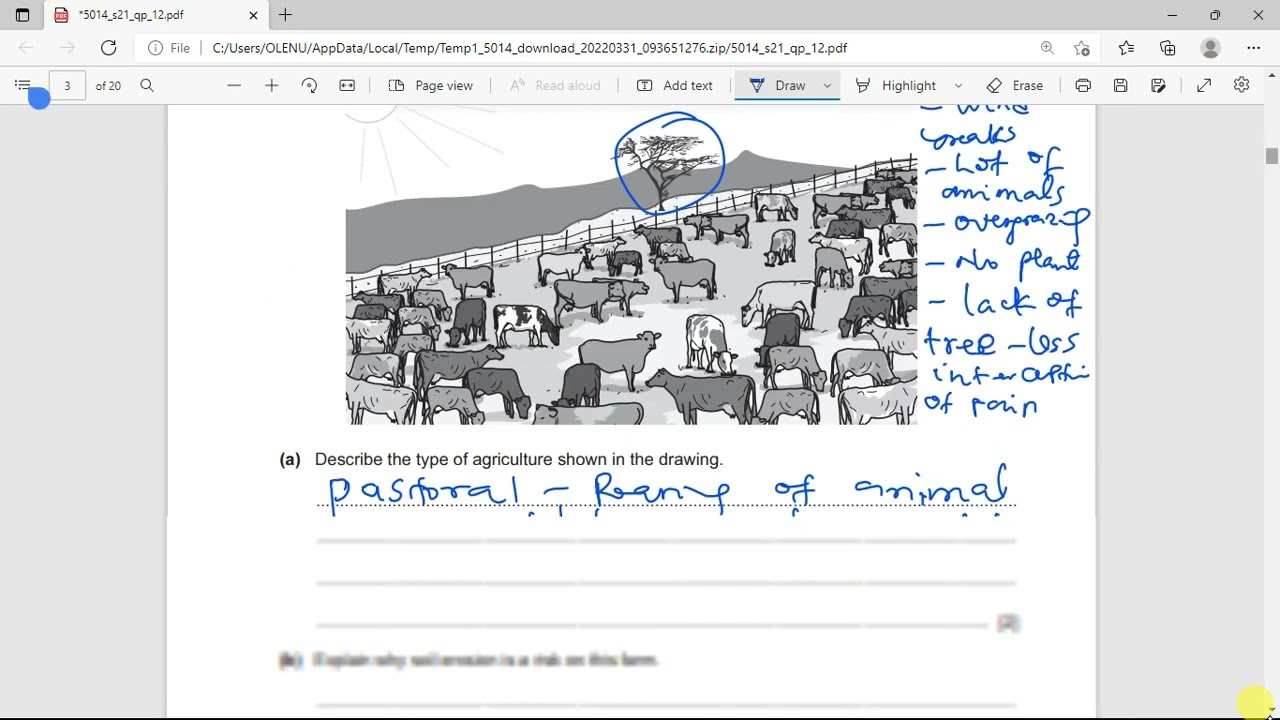The image size is (1280, 720).
Task: Click the Read aloud button
Action: 555,86
